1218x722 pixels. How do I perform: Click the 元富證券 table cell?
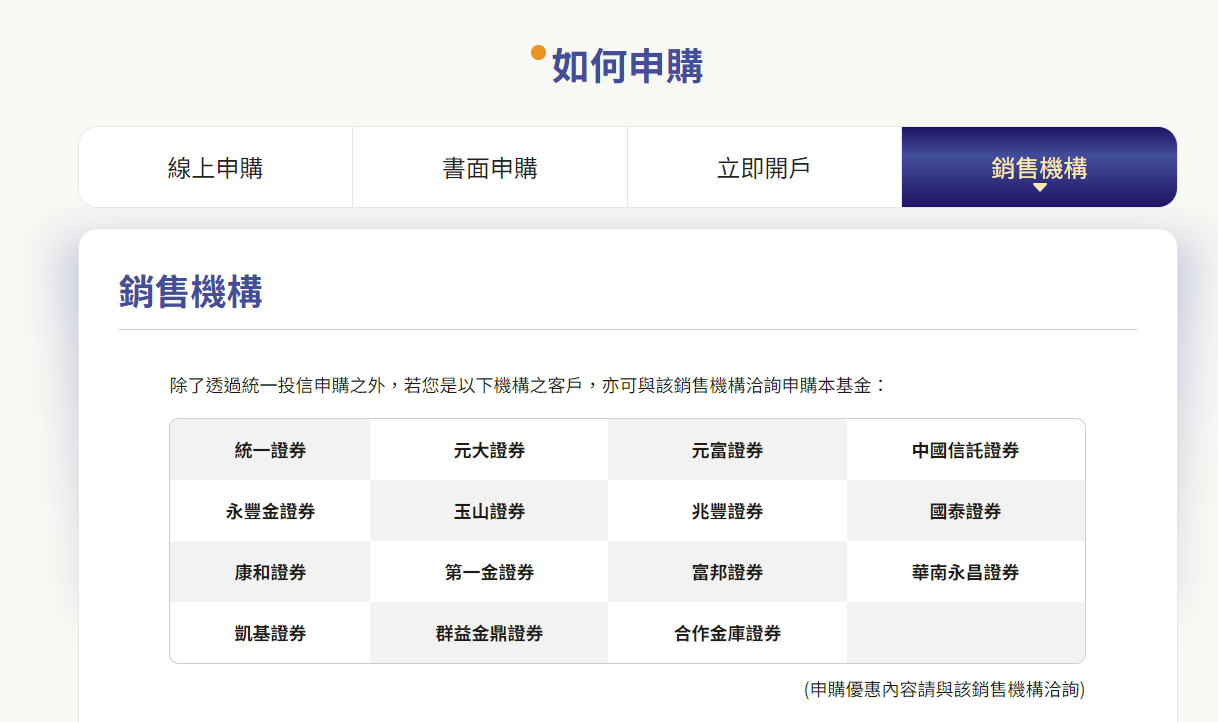click(x=727, y=450)
